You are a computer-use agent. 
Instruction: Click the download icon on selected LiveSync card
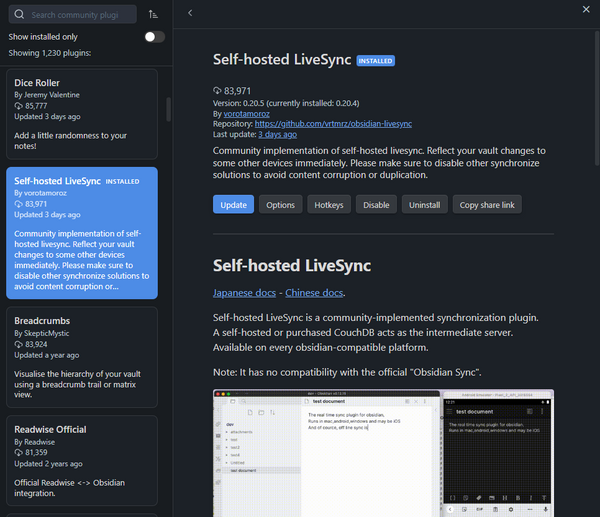coord(18,204)
